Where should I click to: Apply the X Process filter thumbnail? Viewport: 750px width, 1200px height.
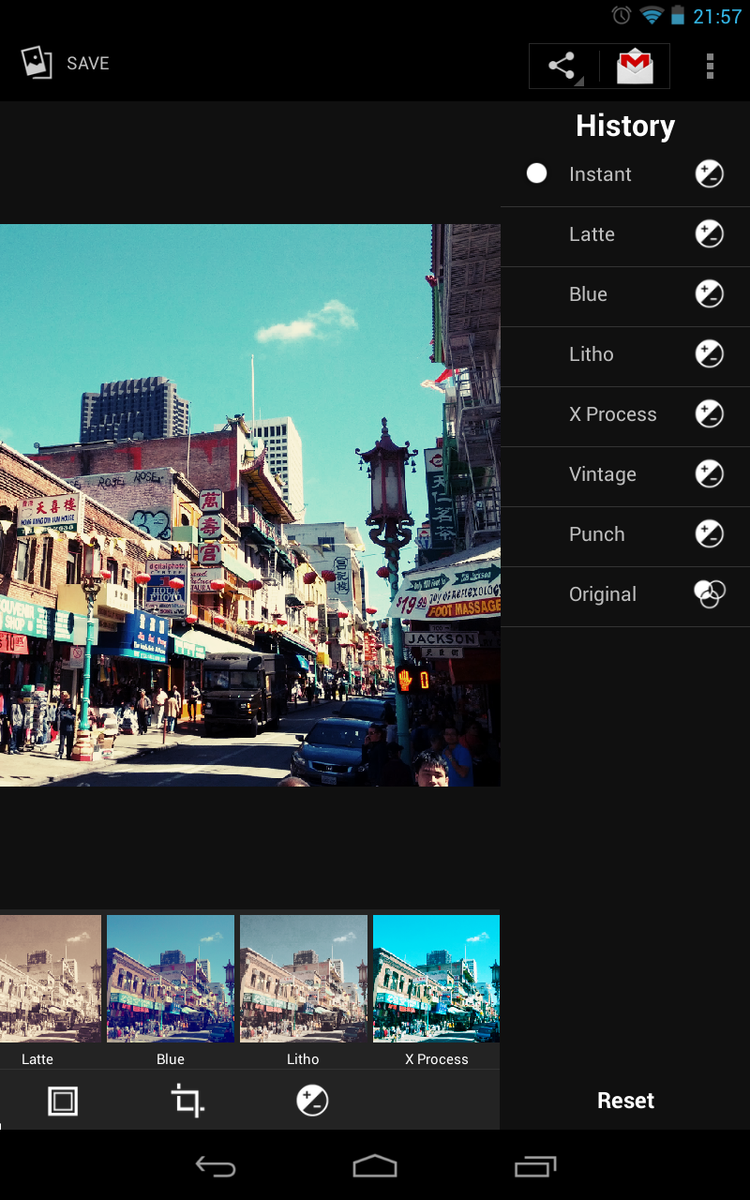click(x=436, y=980)
